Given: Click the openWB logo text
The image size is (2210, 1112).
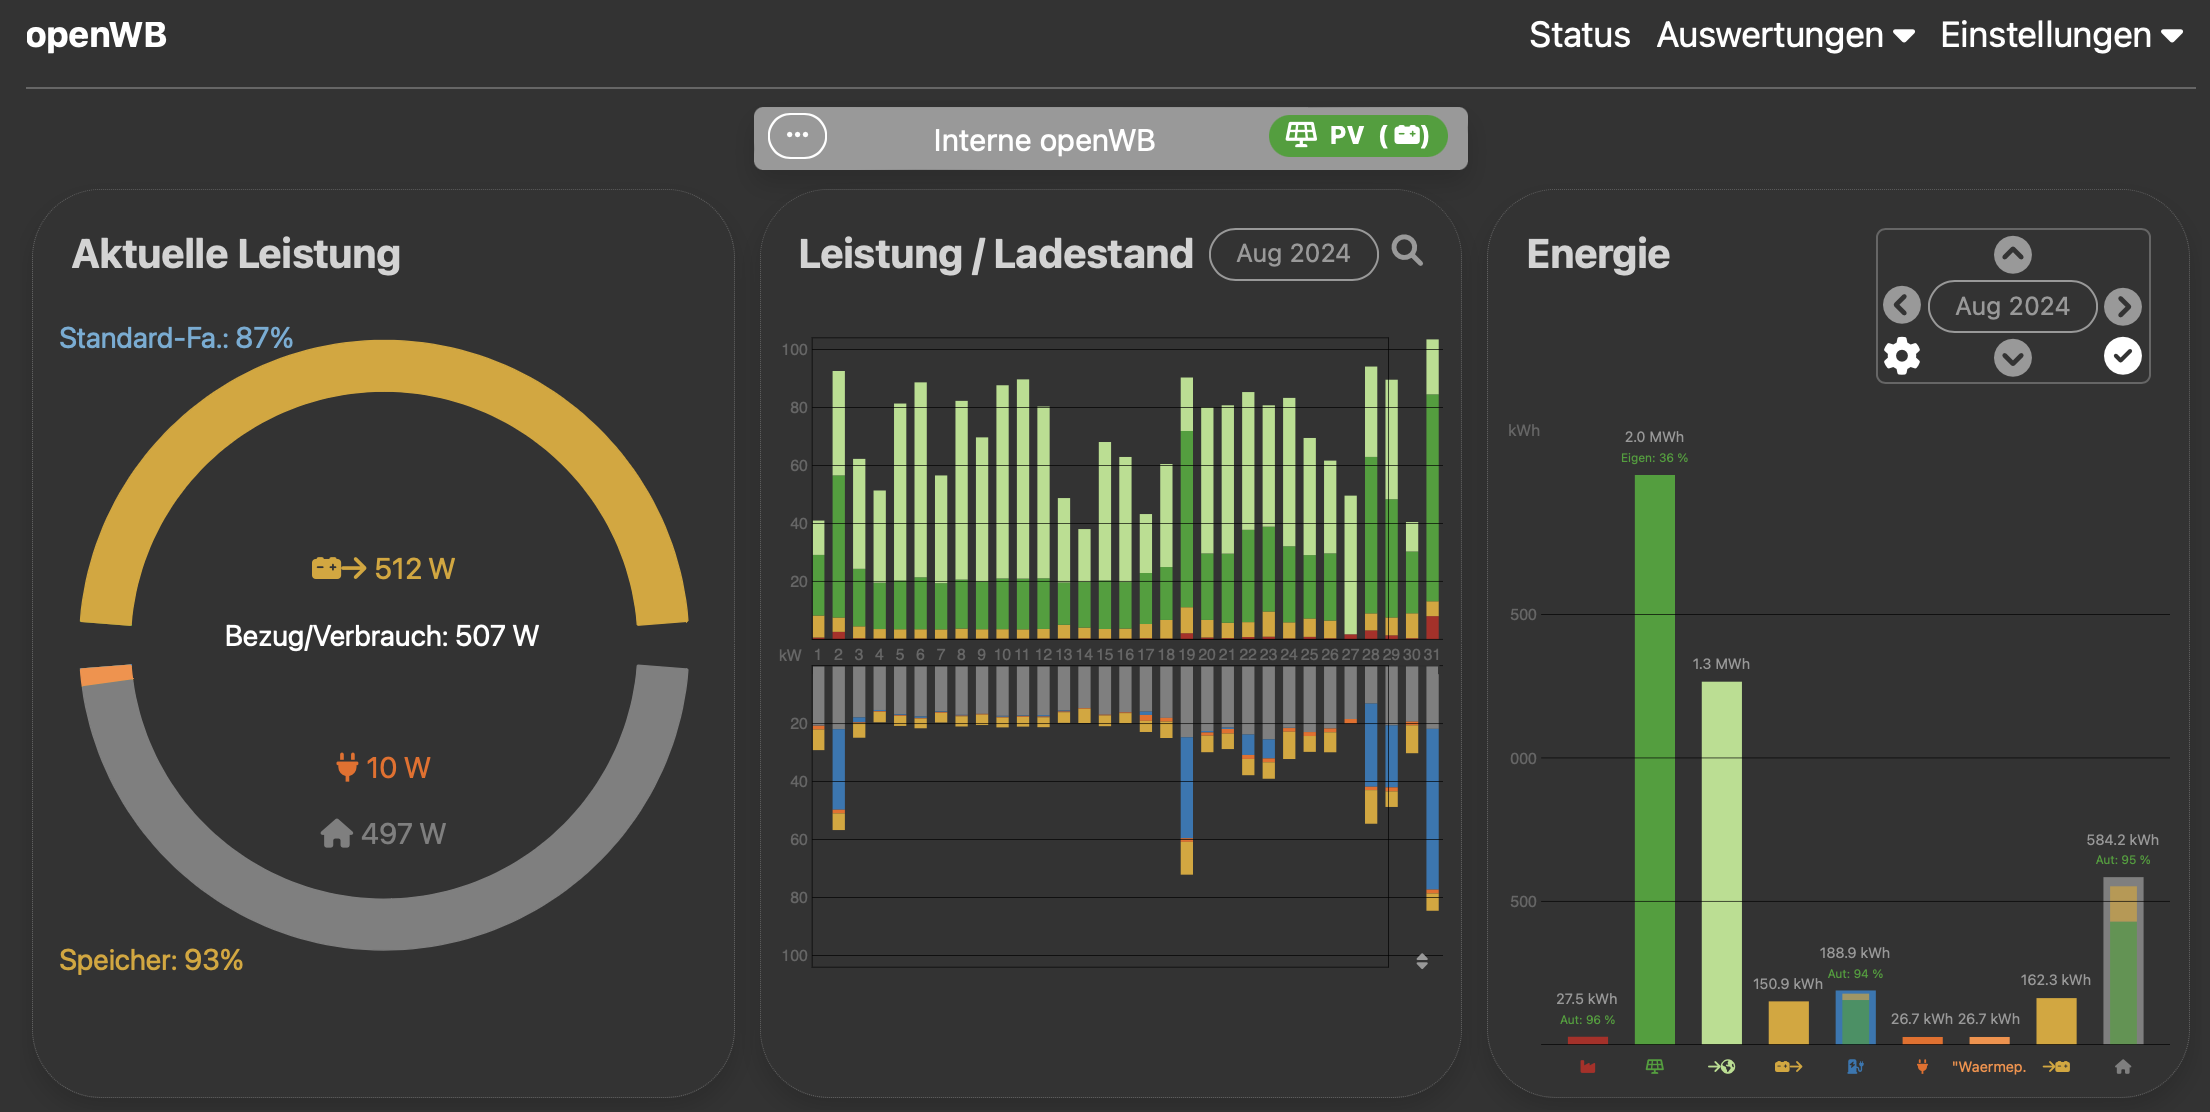Looking at the screenshot, I should (96, 35).
